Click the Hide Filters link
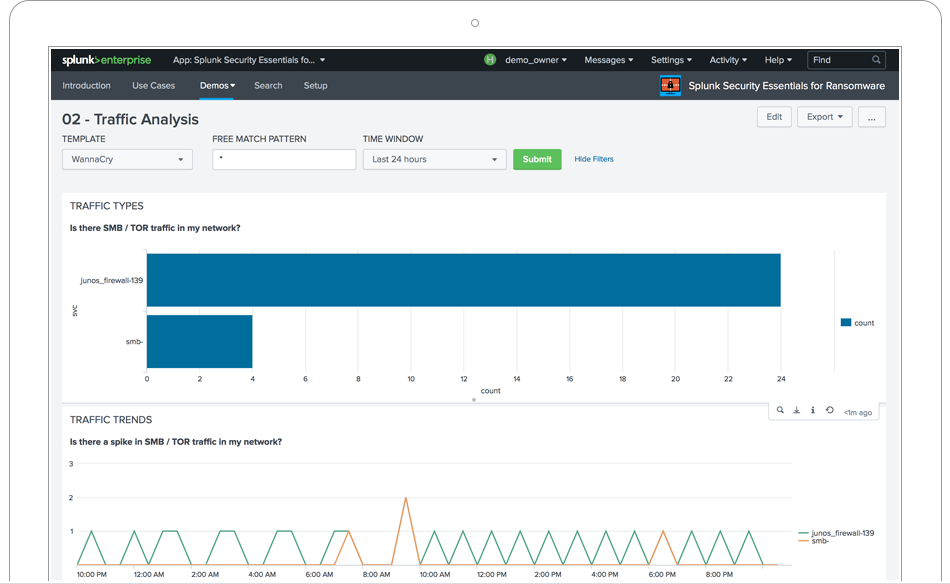Viewport: 950px width, 584px height. tap(594, 159)
